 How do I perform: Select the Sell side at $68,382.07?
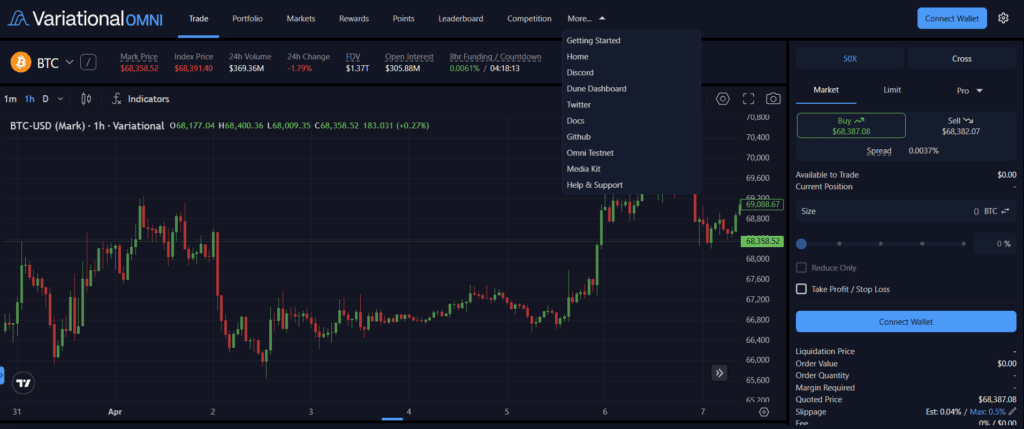click(961, 125)
